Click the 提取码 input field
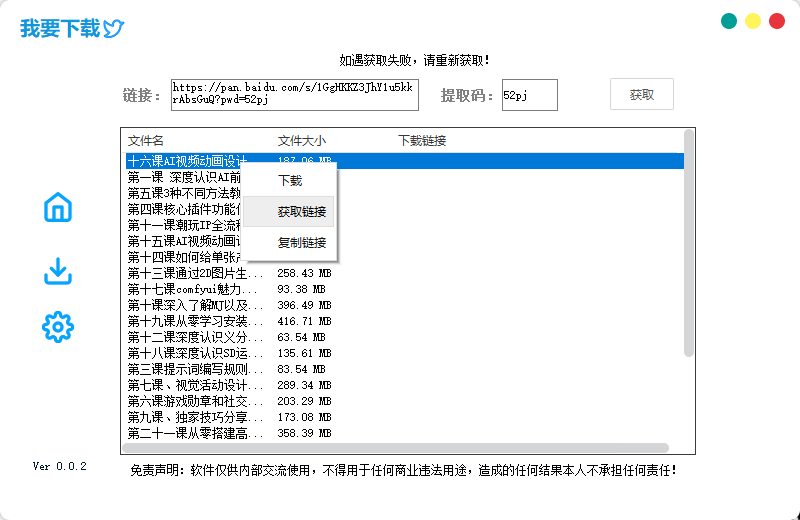 pyautogui.click(x=529, y=95)
